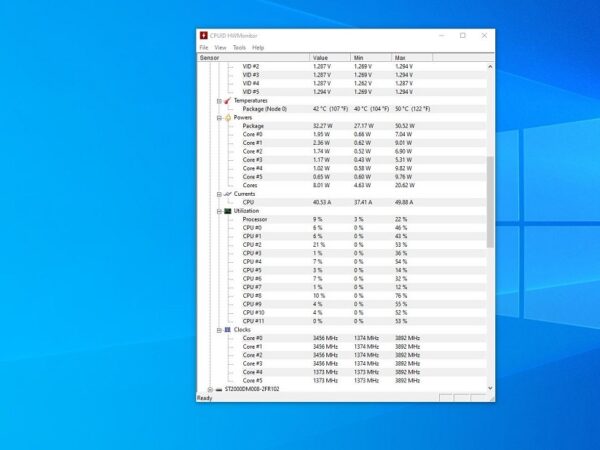Open the View menu
600x450 pixels.
pos(220,47)
